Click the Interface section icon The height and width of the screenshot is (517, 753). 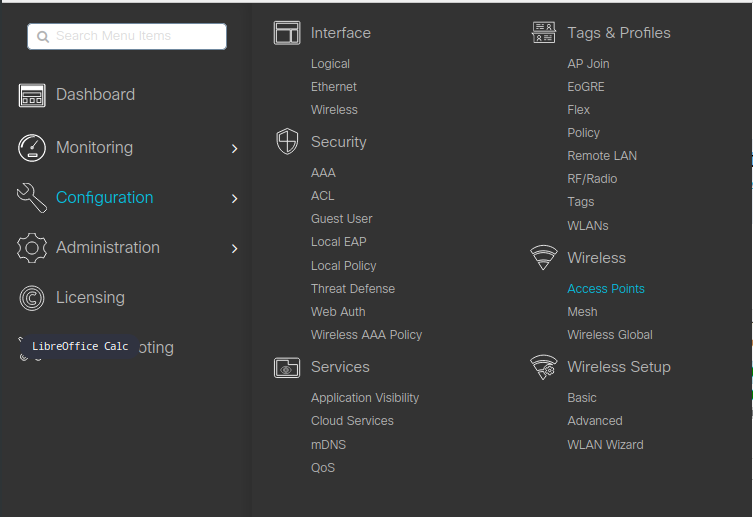click(287, 33)
